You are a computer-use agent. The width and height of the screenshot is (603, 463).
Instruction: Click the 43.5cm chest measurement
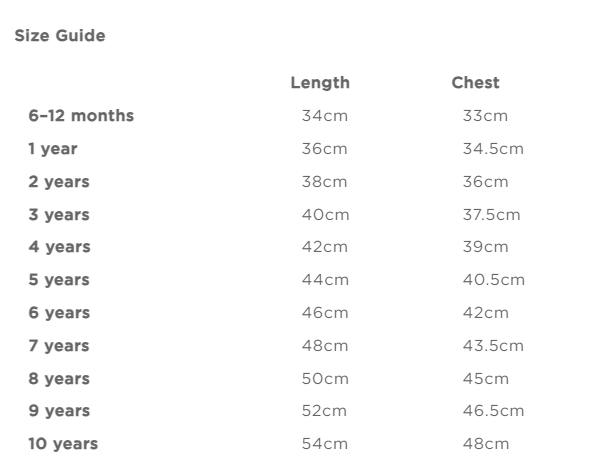[x=492, y=346]
